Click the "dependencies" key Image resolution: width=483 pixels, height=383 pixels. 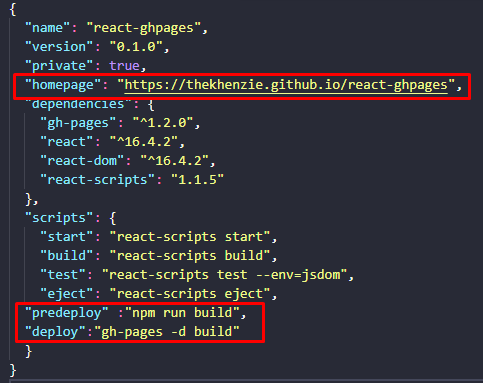point(78,104)
